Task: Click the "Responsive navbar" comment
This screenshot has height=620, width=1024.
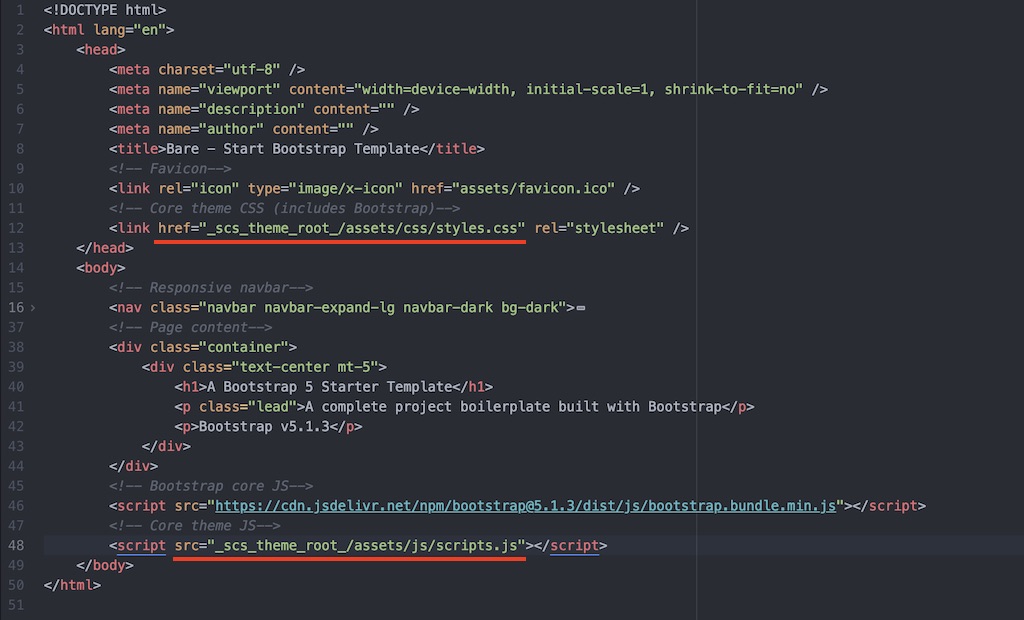Action: tap(211, 288)
